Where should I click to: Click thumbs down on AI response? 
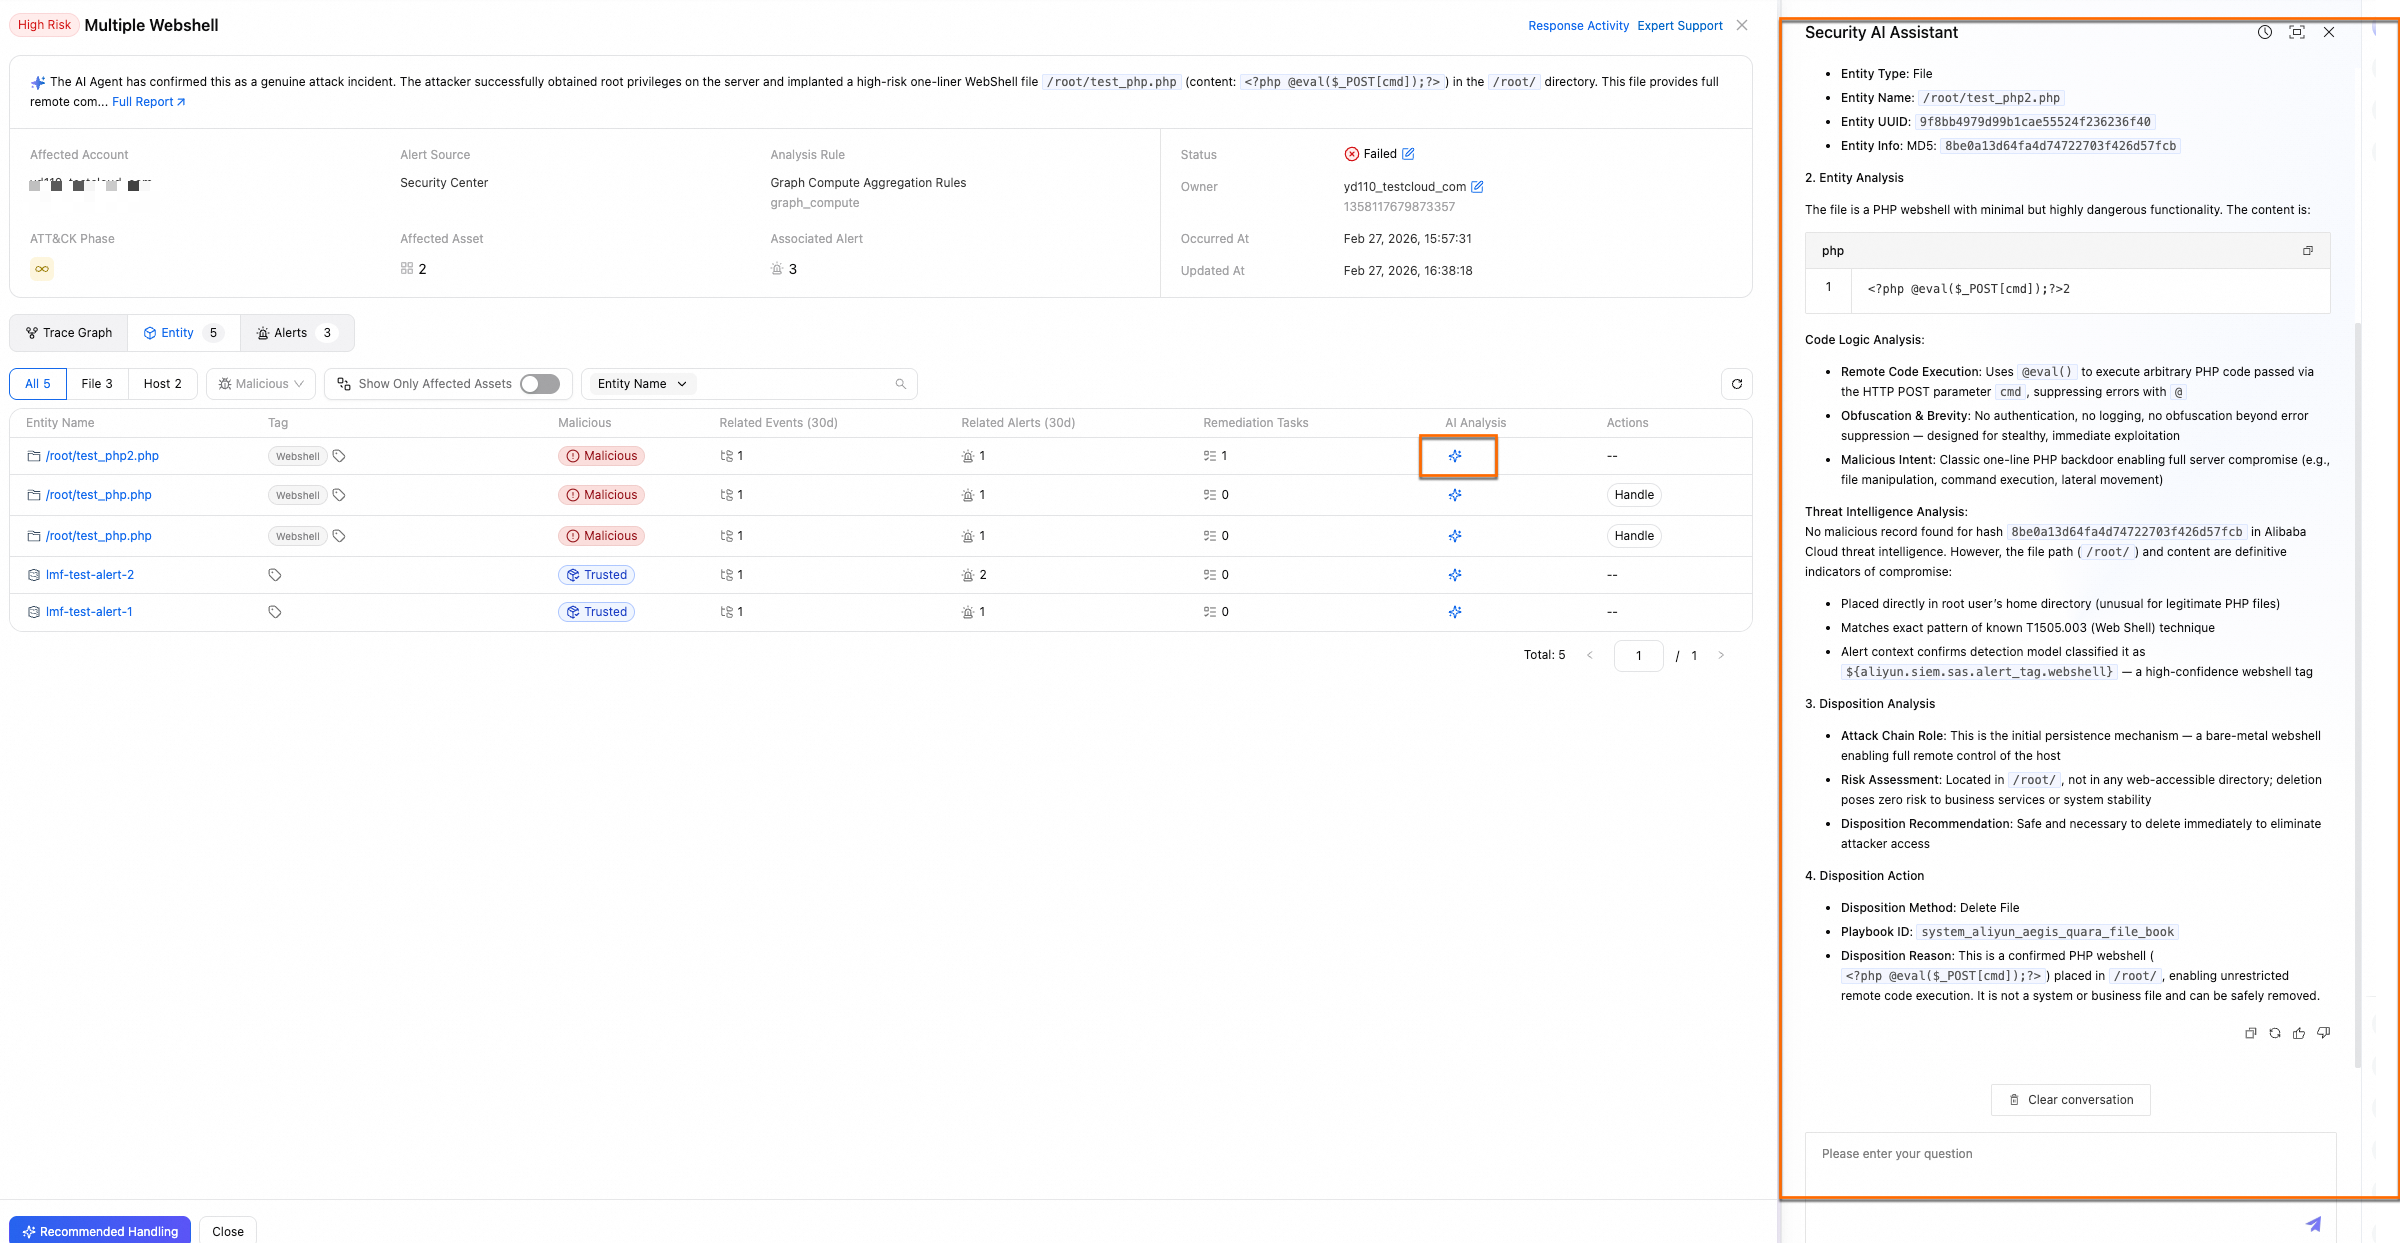pos(2323,1033)
